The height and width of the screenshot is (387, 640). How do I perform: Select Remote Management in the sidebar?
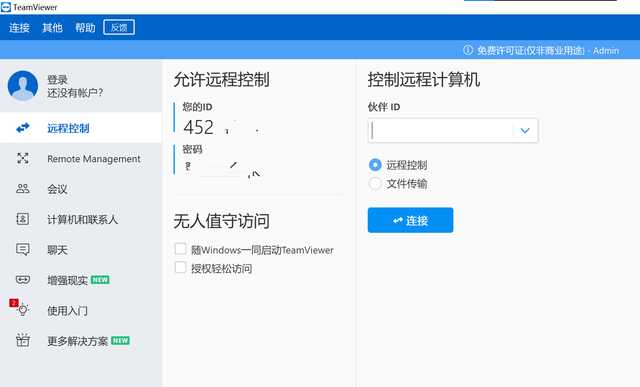click(x=81, y=158)
